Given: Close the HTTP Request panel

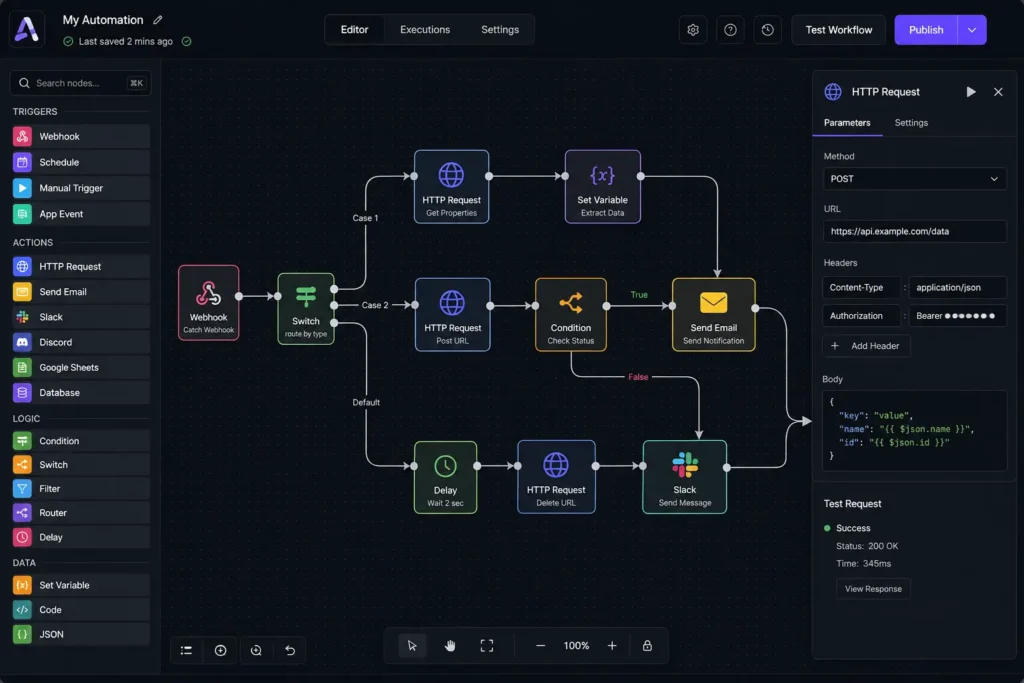Looking at the screenshot, I should [x=998, y=92].
